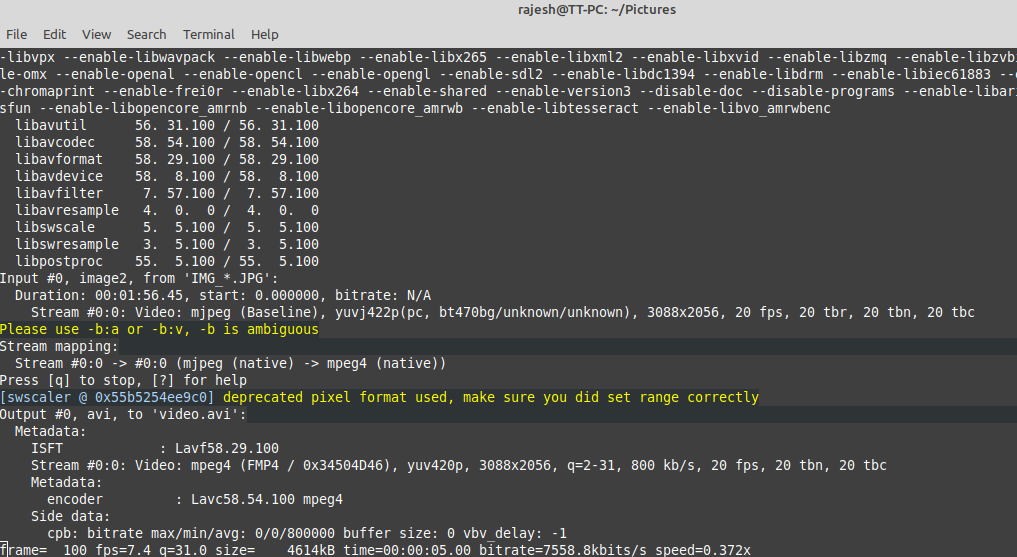Image resolution: width=1017 pixels, height=557 pixels.
Task: Click the libavcodec version line
Action: 167,142
